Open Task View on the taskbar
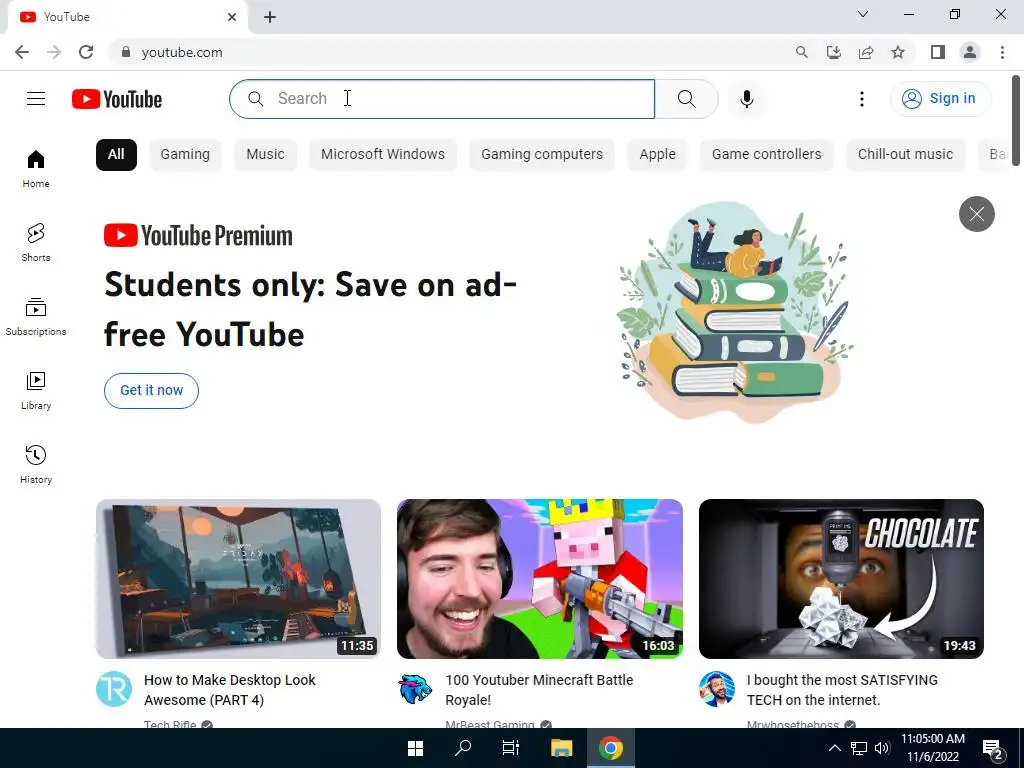Image resolution: width=1024 pixels, height=768 pixels. 511,748
